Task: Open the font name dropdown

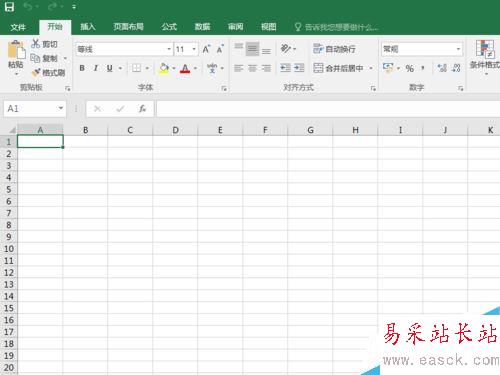Action: [169, 49]
